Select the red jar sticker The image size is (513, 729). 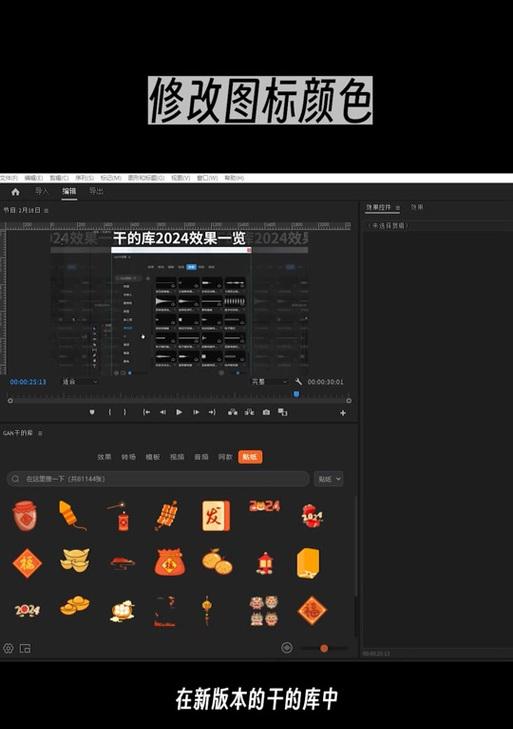coord(25,516)
